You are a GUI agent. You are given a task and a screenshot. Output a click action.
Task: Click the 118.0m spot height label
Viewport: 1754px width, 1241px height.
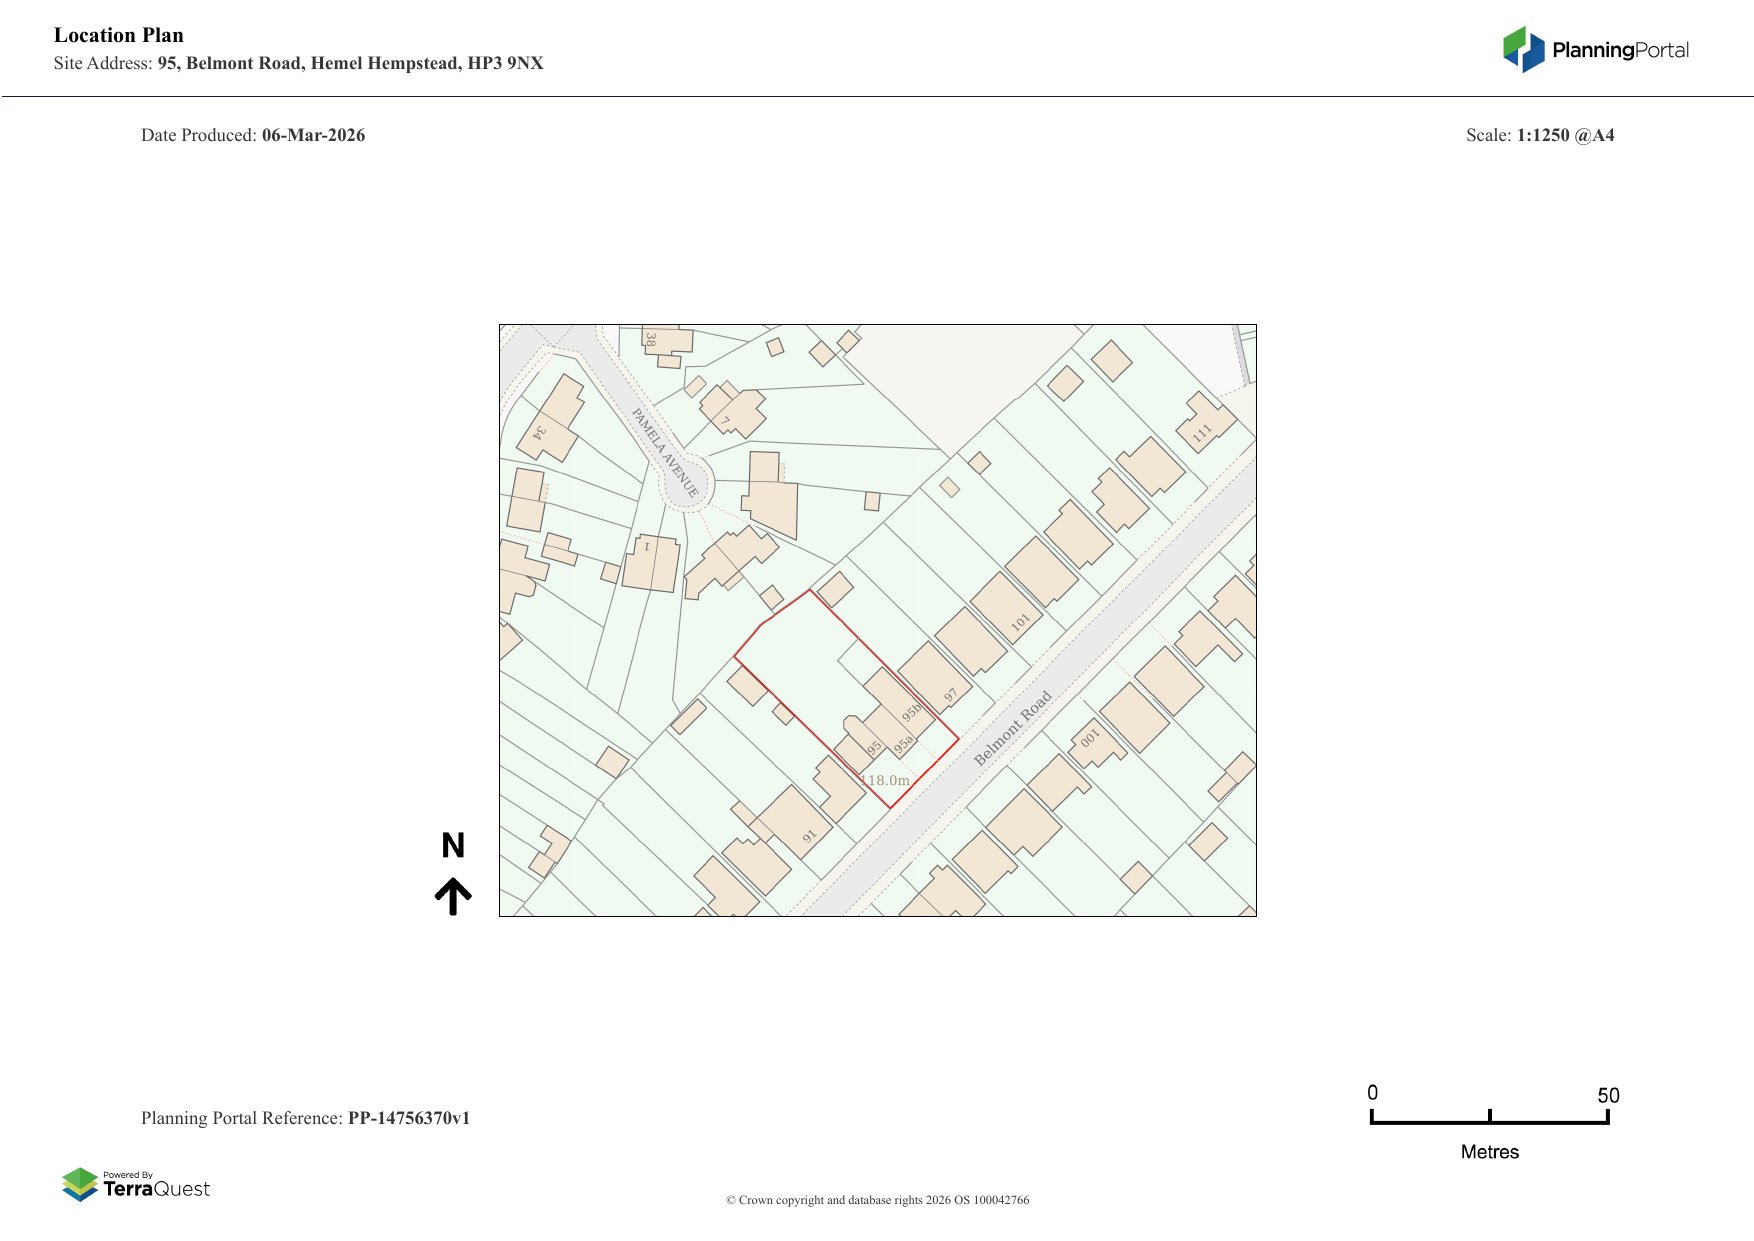pos(885,780)
